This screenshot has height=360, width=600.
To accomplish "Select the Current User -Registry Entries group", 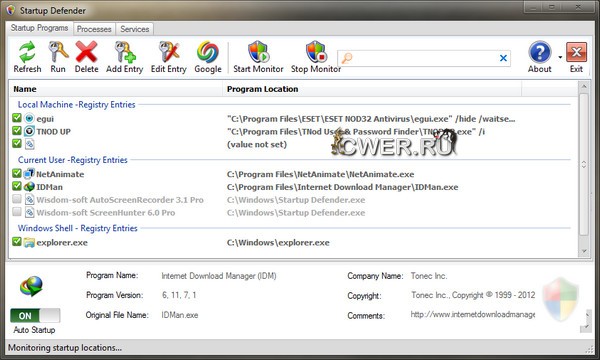I will point(73,160).
